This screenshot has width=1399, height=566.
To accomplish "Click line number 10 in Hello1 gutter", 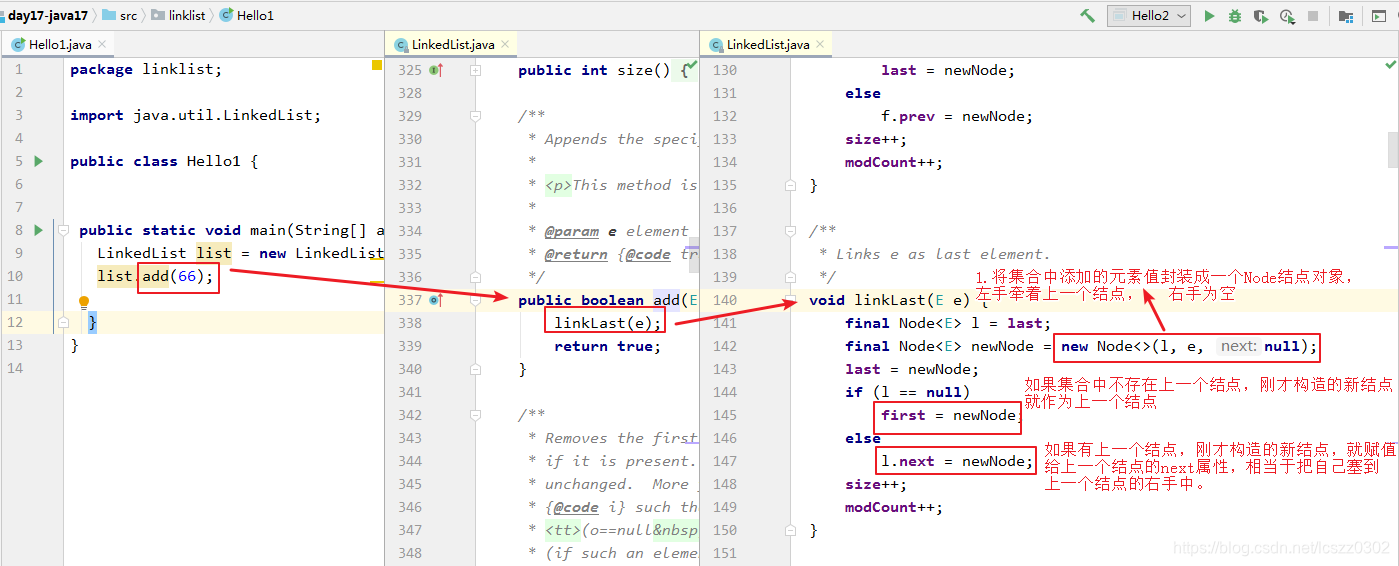I will click(x=15, y=277).
